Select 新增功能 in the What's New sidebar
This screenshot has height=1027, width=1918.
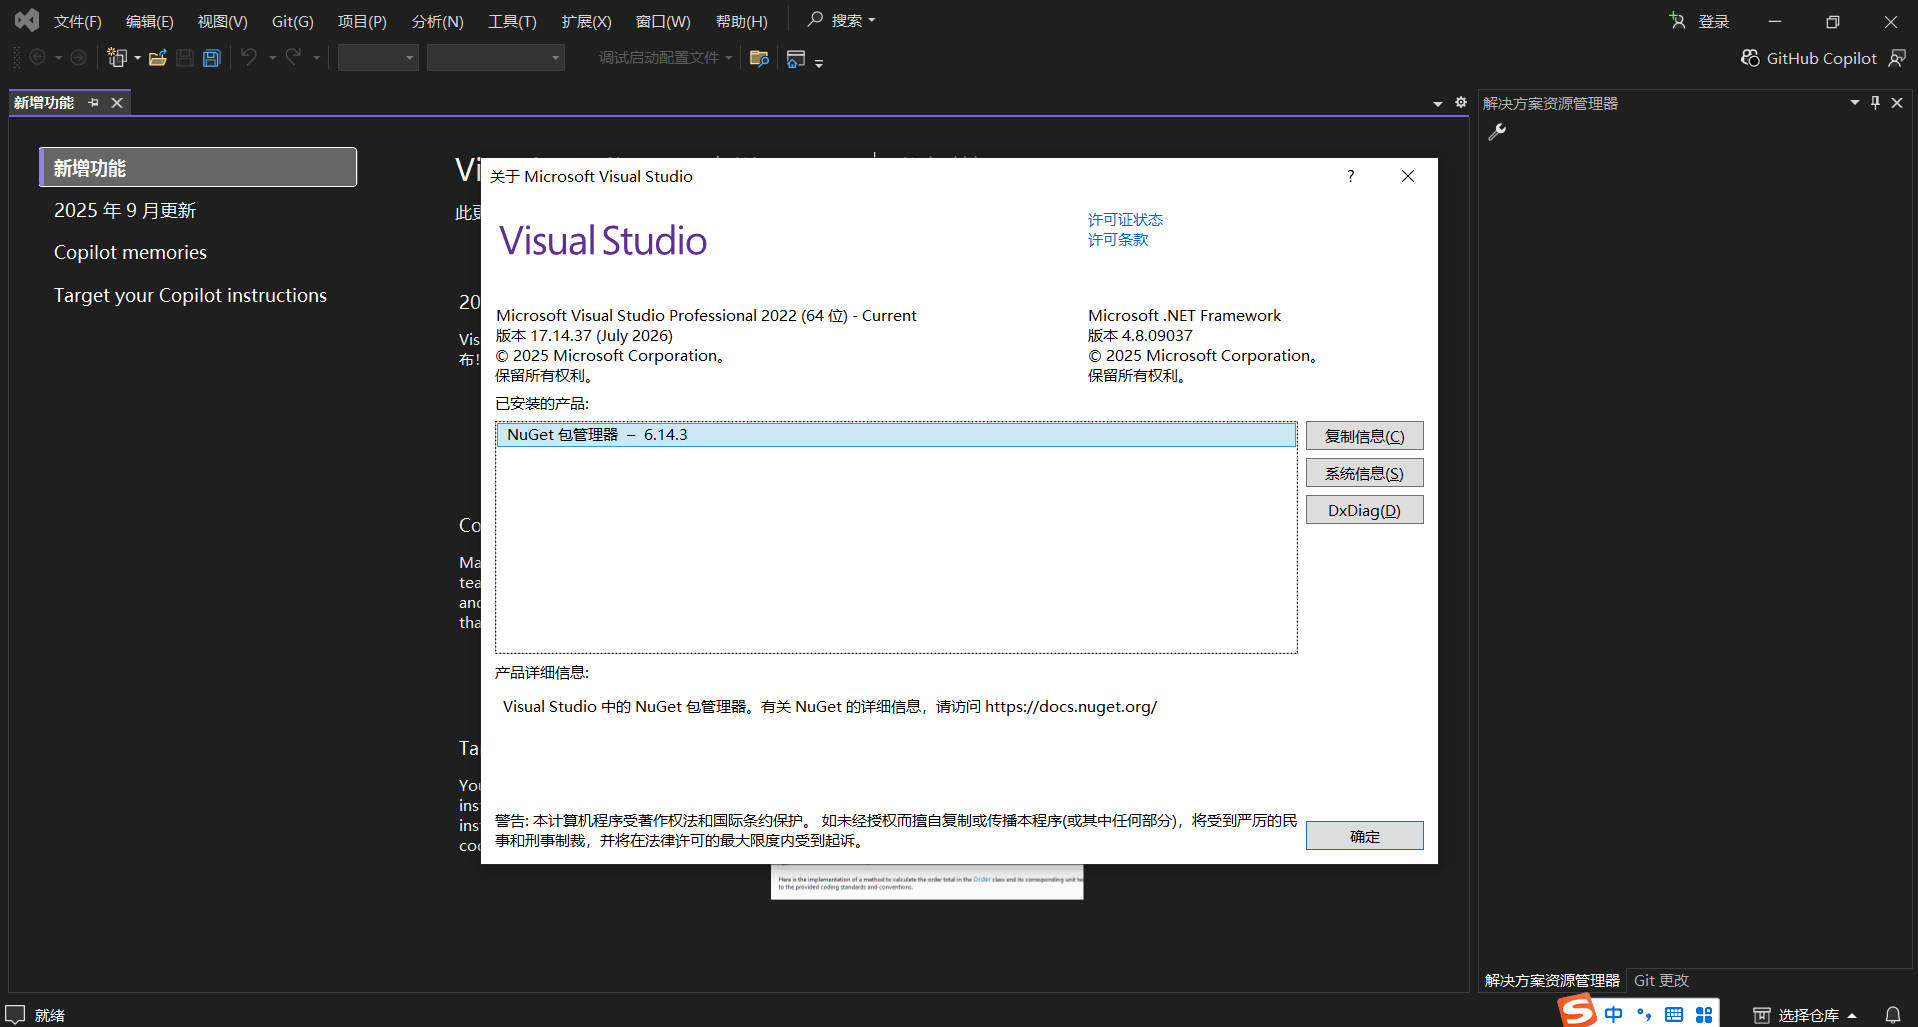coord(198,167)
